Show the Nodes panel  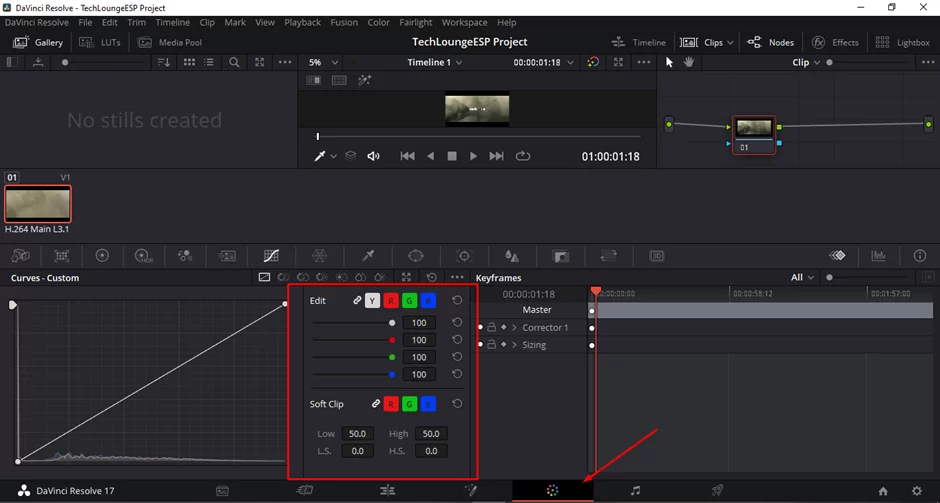771,43
